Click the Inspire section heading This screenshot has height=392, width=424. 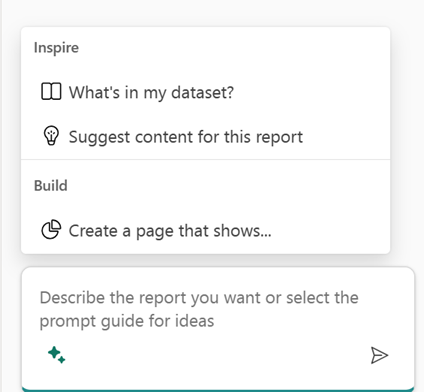(56, 48)
